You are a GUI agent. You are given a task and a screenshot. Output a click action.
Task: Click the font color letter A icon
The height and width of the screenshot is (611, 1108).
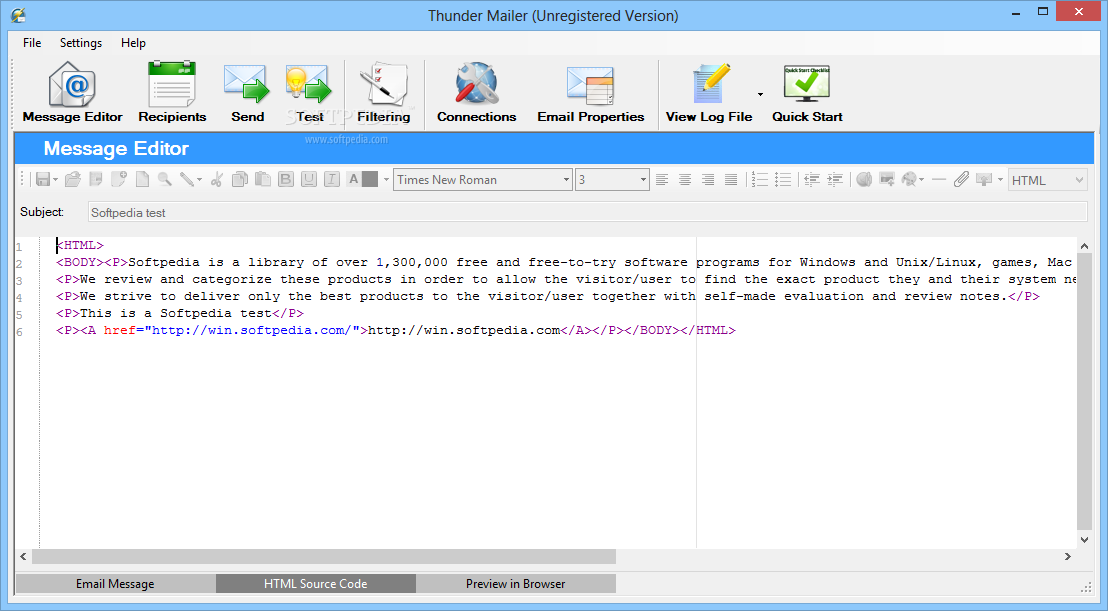[354, 179]
